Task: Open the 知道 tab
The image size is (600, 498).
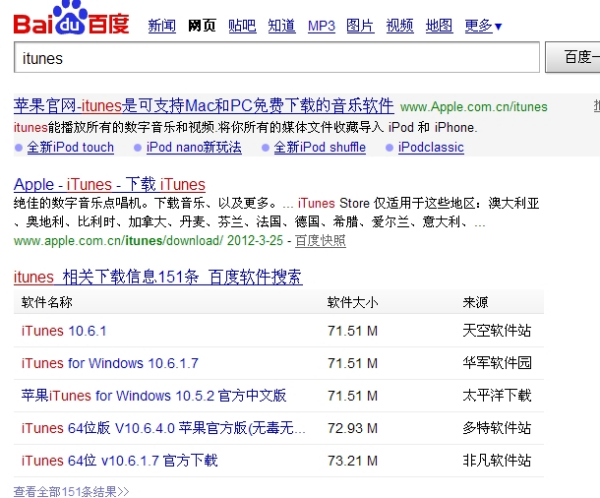Action: click(282, 26)
